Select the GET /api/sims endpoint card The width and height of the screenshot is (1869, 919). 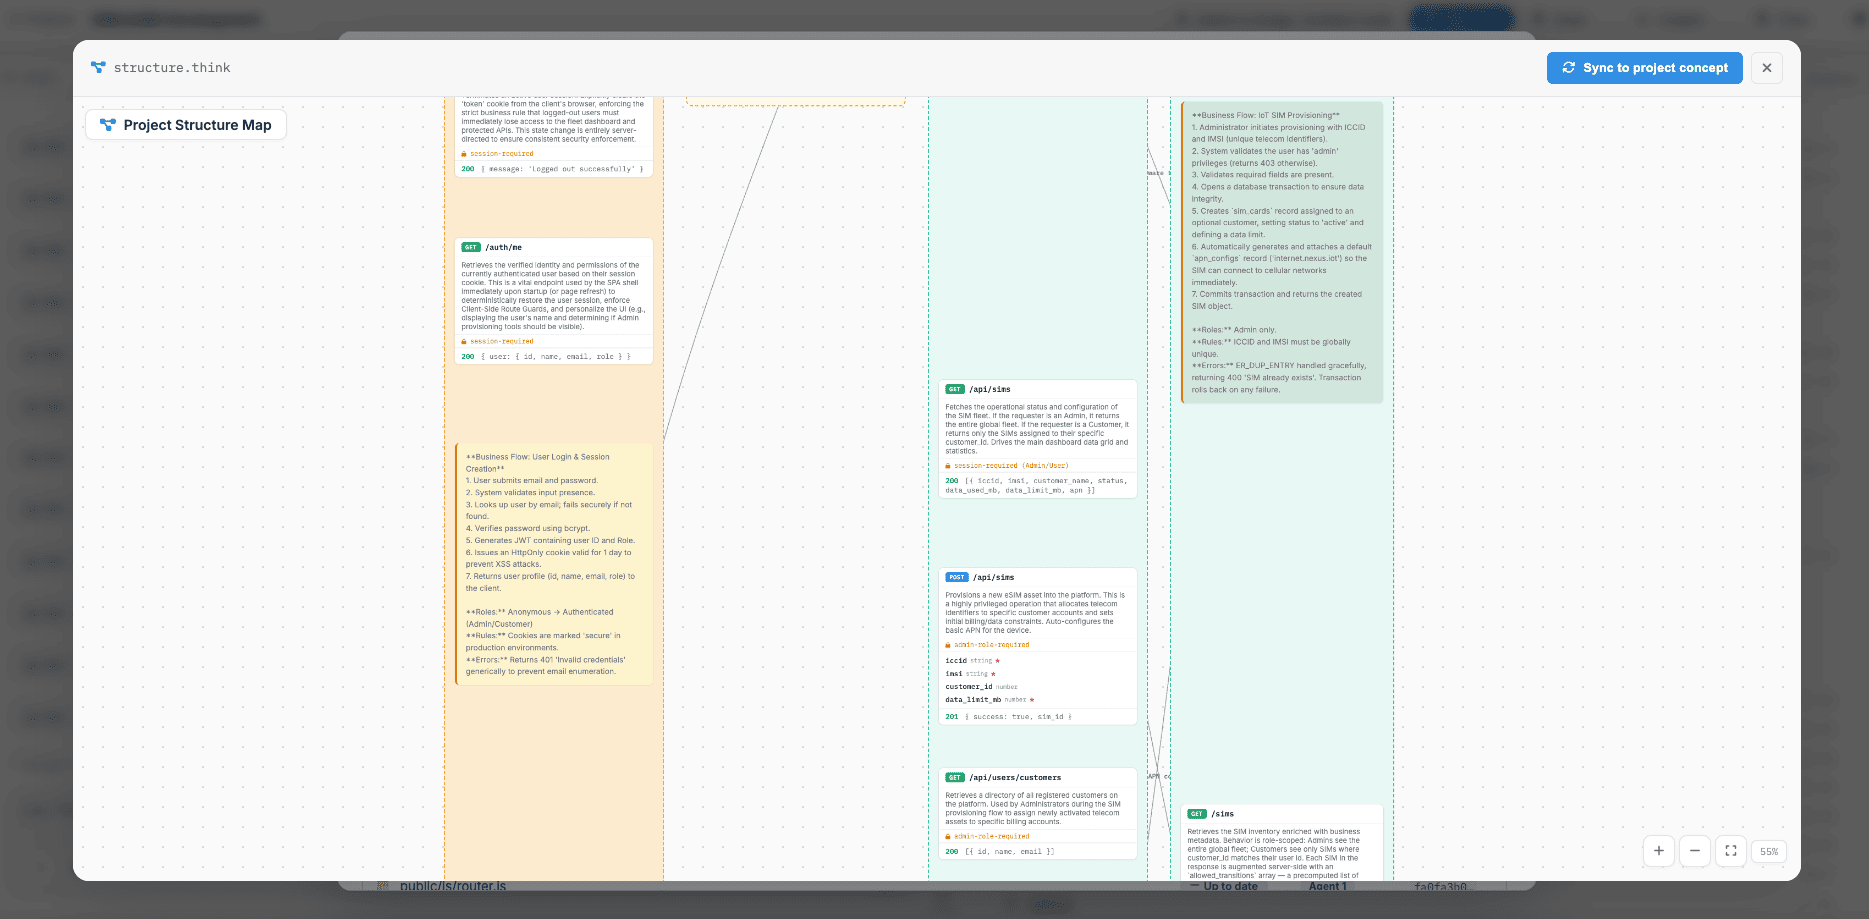[x=1038, y=439]
